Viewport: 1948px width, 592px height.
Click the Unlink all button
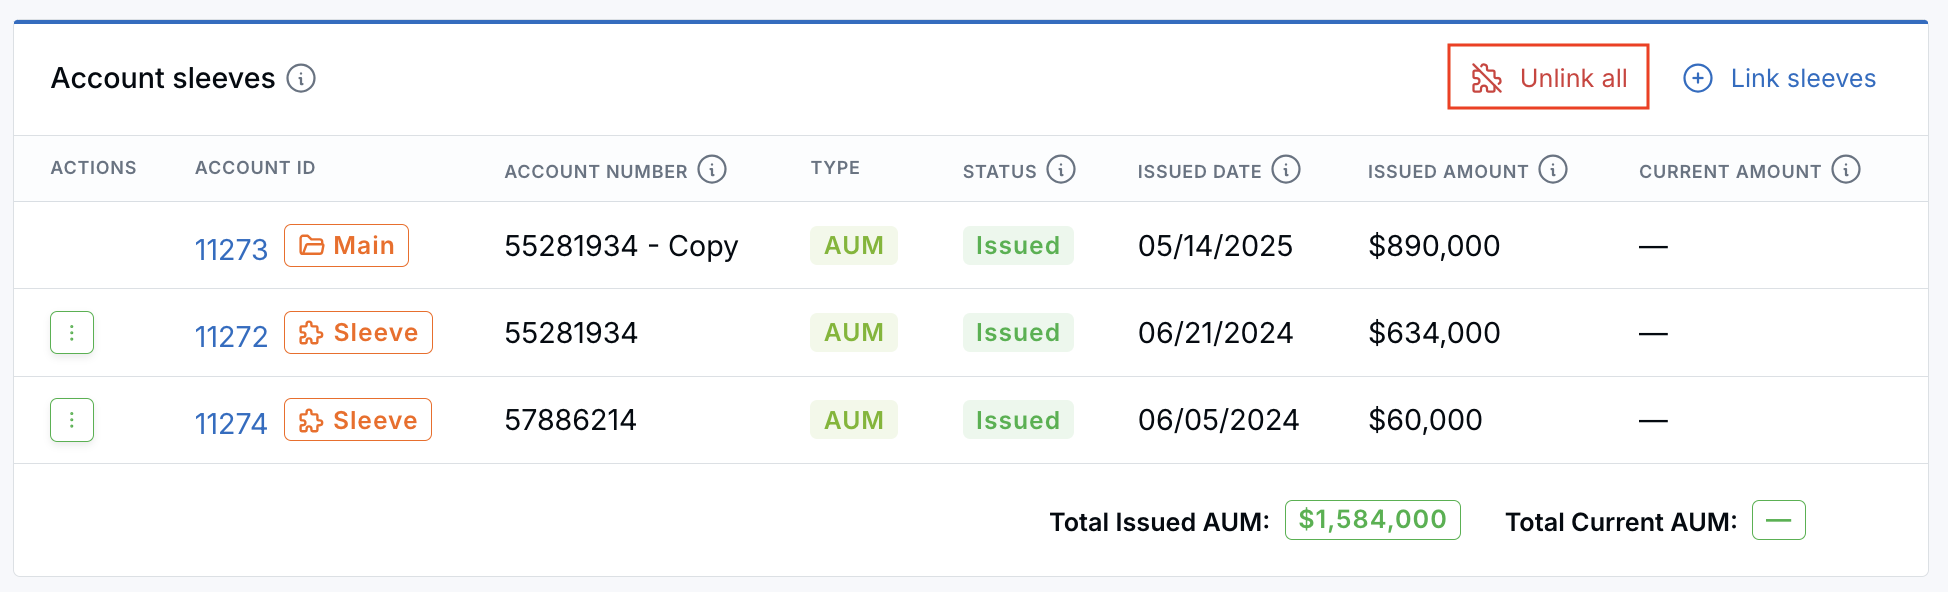pos(1548,77)
